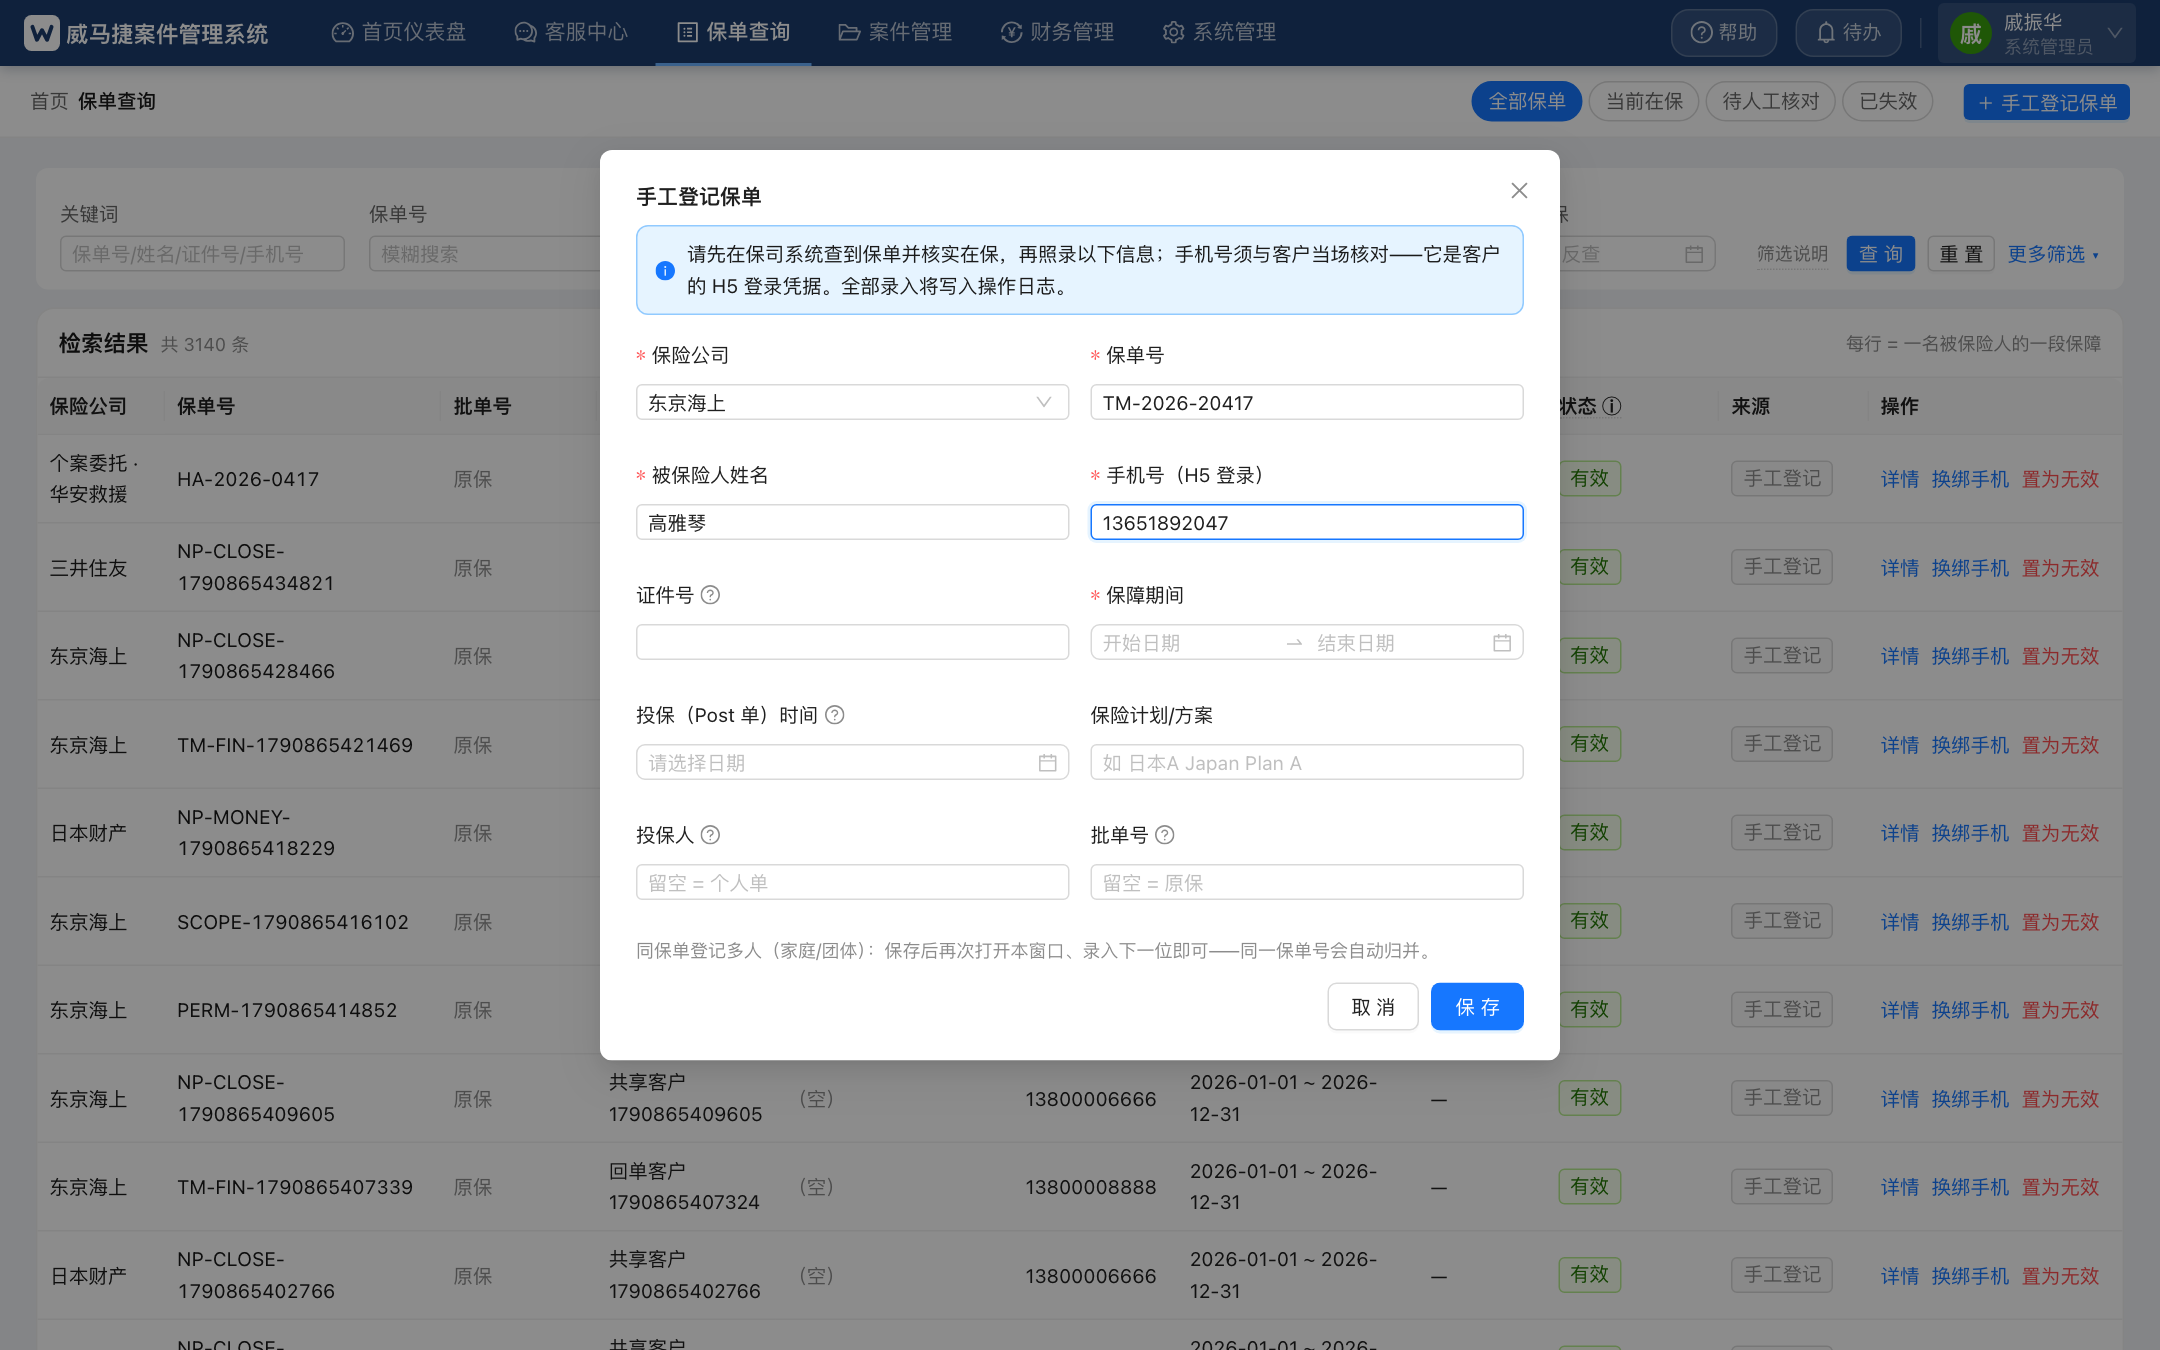
Task: Click the 证件号 help question icon
Action: point(710,595)
